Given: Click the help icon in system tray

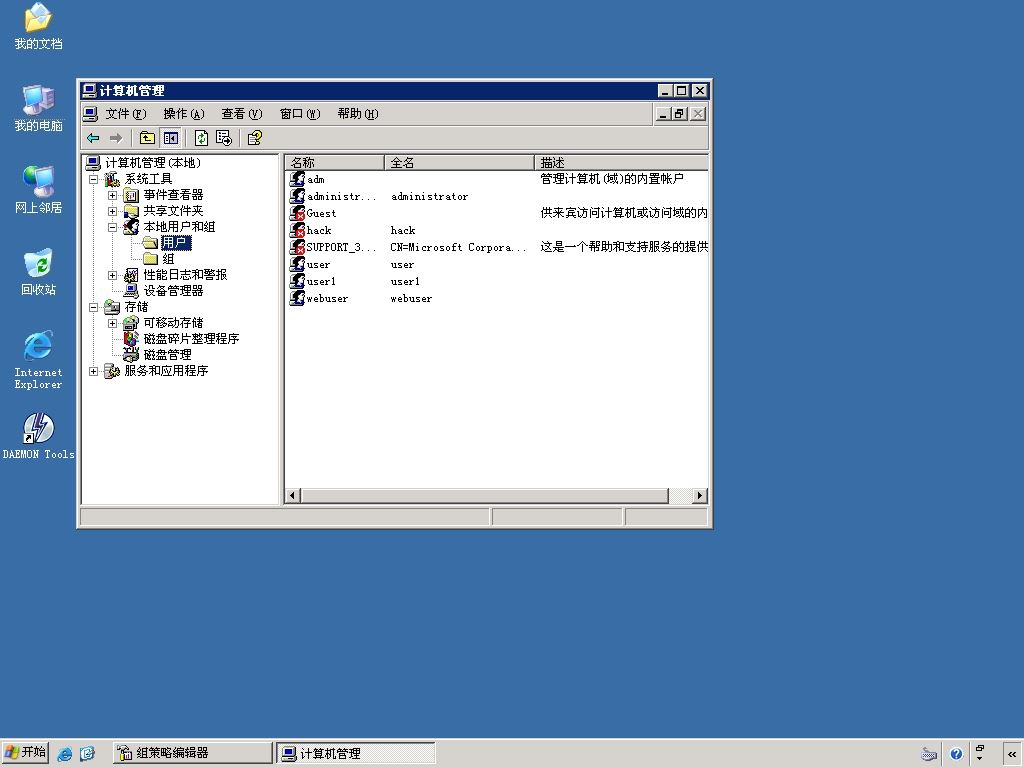Looking at the screenshot, I should click(x=956, y=754).
